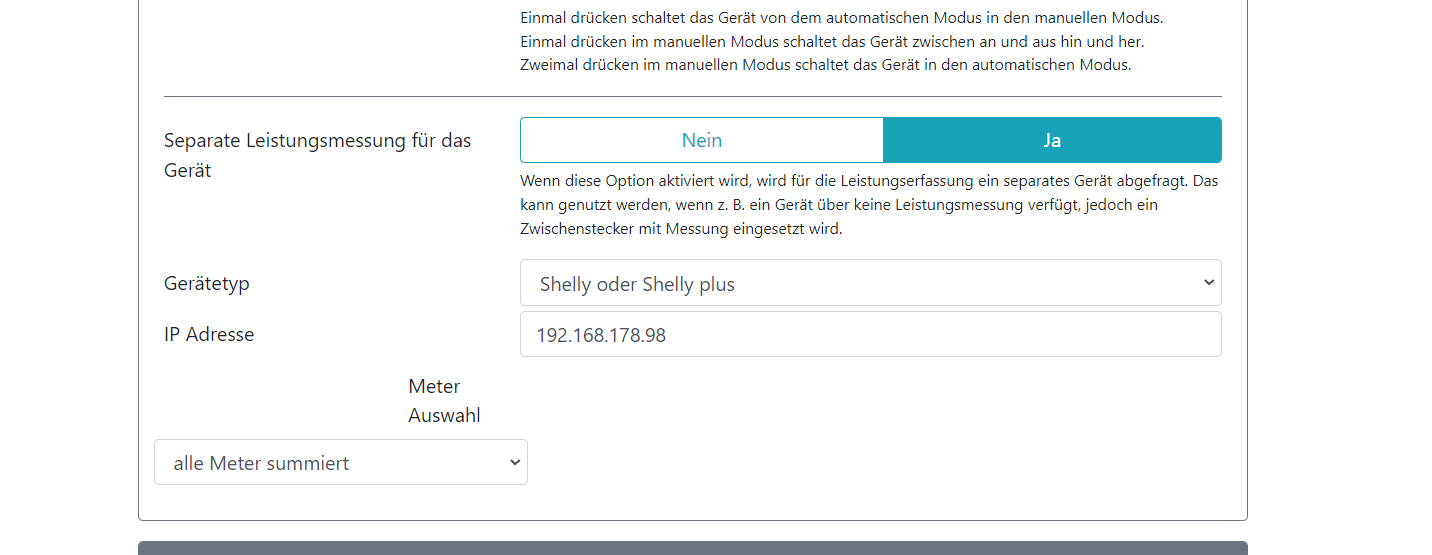Select "Nein" for separate Leistungsmessung

click(x=702, y=140)
